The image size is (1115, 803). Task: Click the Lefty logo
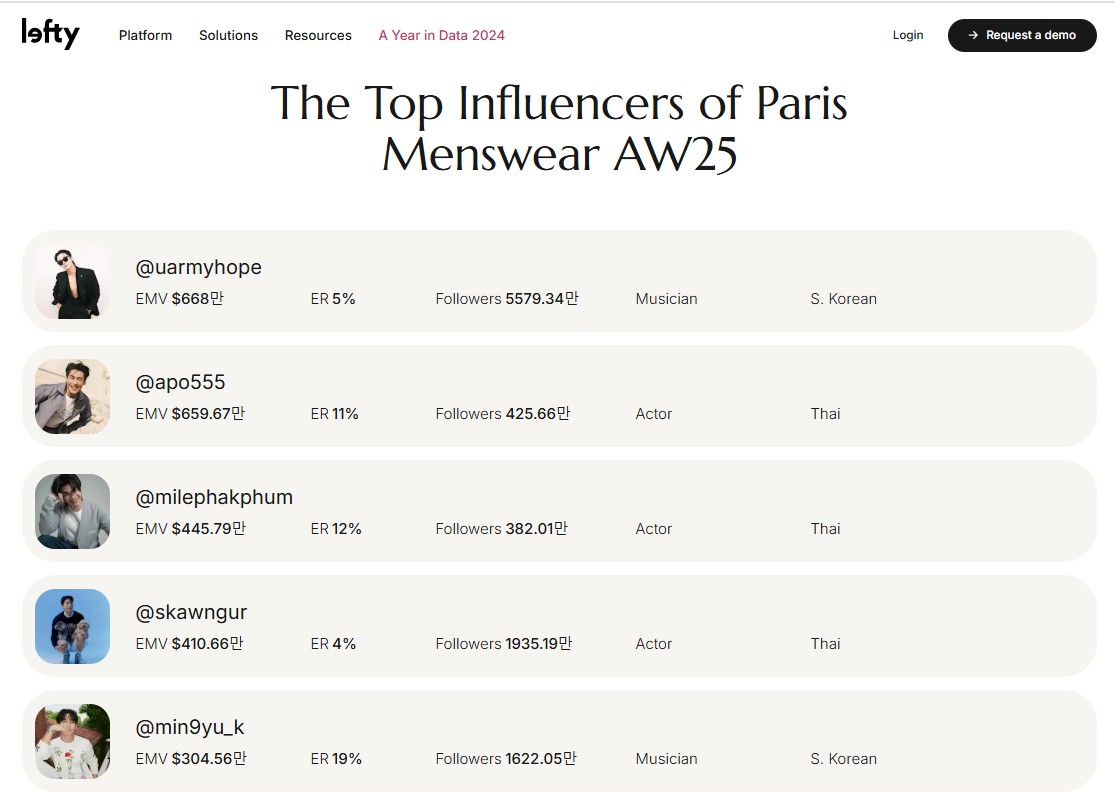click(x=50, y=34)
